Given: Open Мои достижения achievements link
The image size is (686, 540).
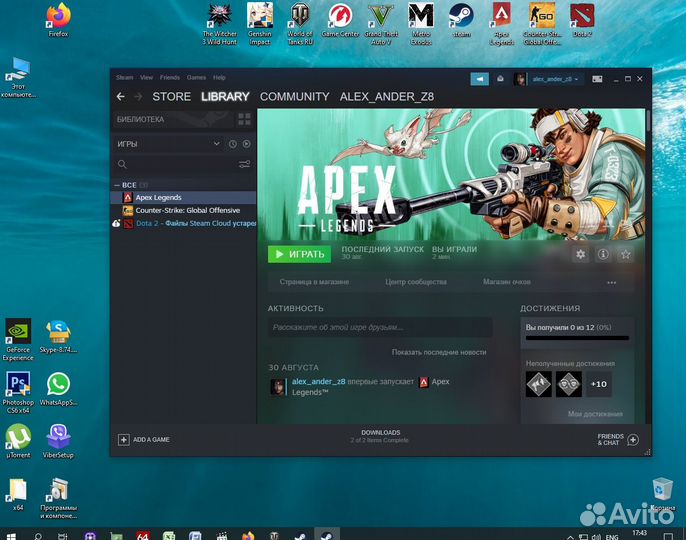Looking at the screenshot, I should (x=595, y=414).
